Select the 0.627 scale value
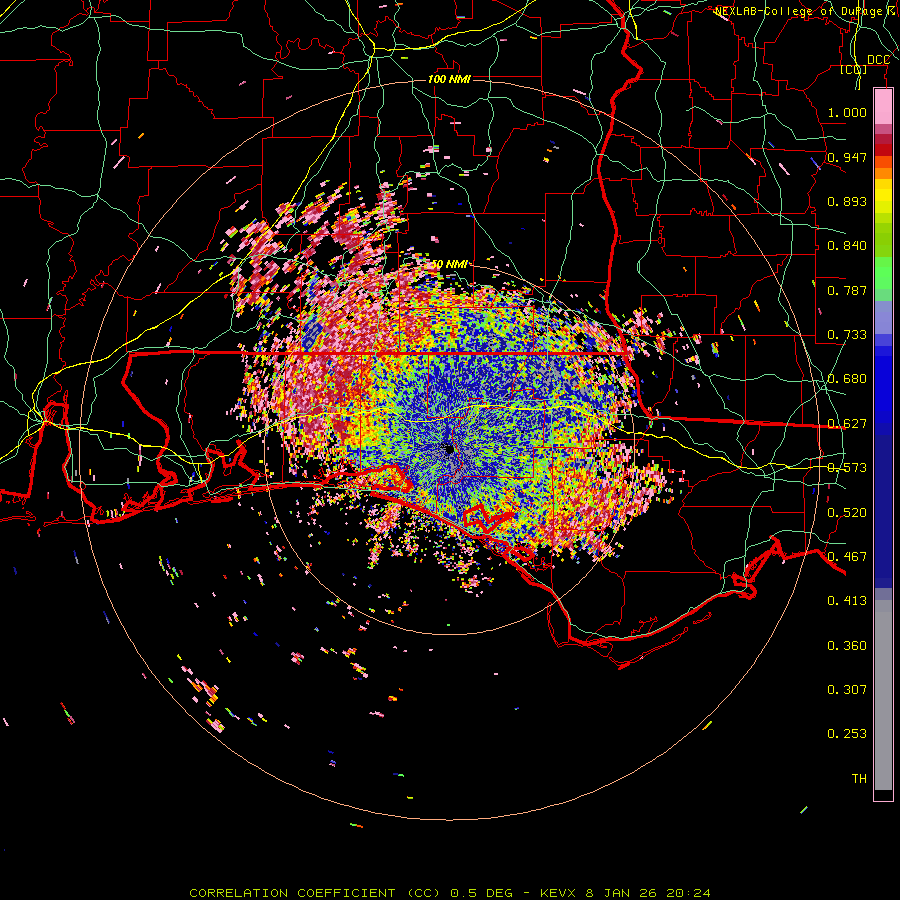The height and width of the screenshot is (900, 900). (x=847, y=424)
